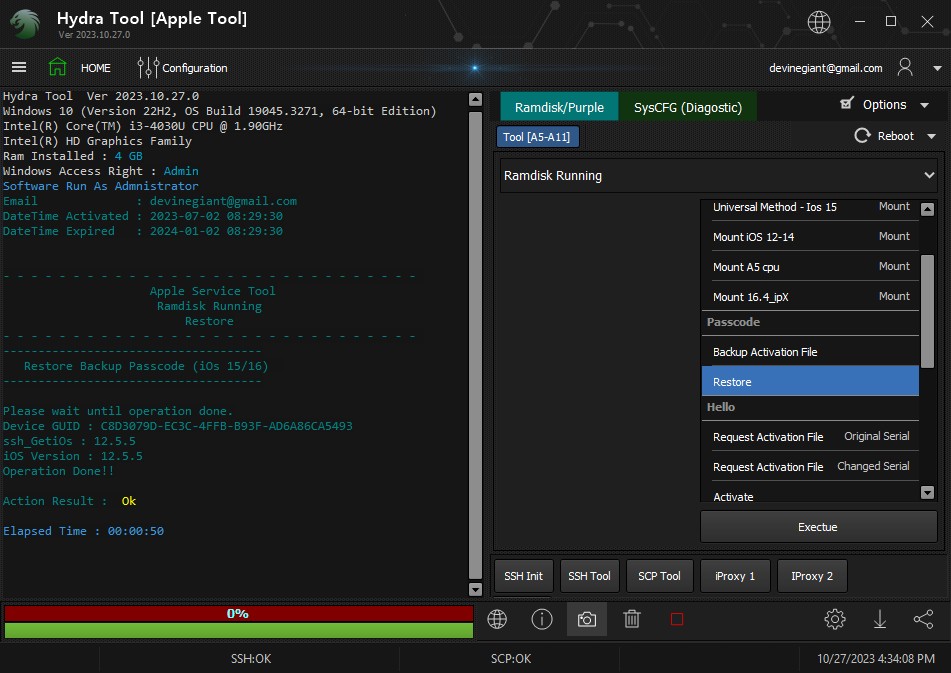Image resolution: width=951 pixels, height=673 pixels.
Task: Click the log scrollbar down arrow
Action: [476, 589]
